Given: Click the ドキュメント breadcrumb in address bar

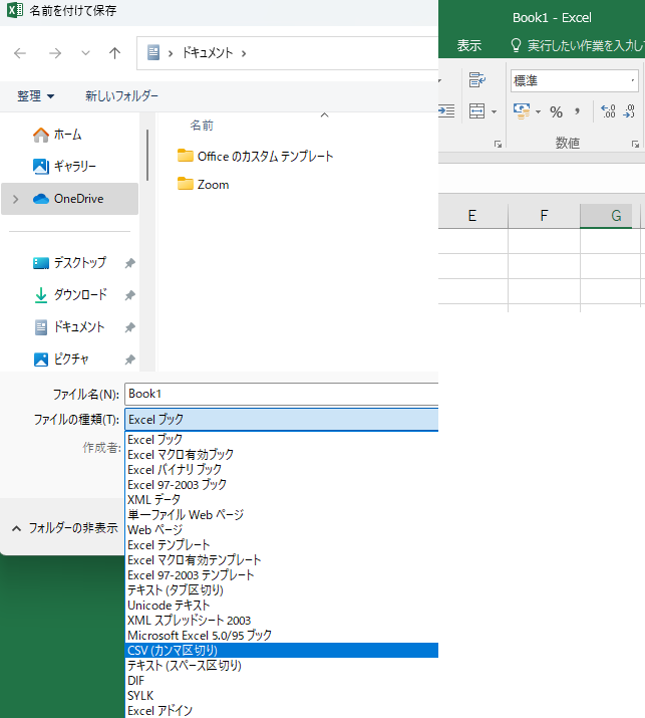Looking at the screenshot, I should pyautogui.click(x=207, y=53).
